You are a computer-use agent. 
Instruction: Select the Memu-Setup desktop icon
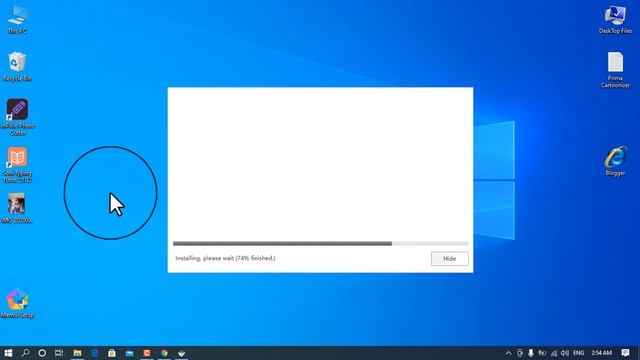click(x=17, y=304)
